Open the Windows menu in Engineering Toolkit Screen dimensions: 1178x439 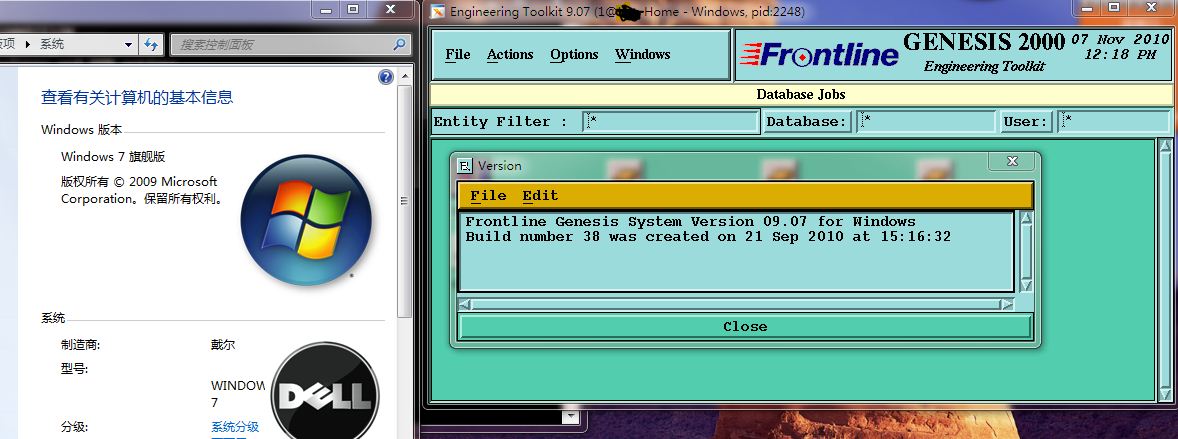[x=642, y=54]
